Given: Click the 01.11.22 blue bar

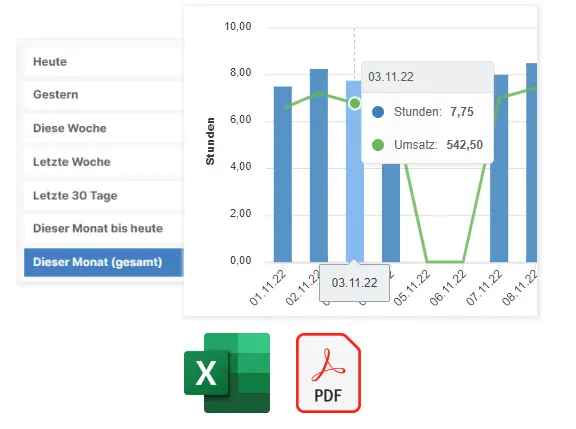Looking at the screenshot, I should pos(283,174).
